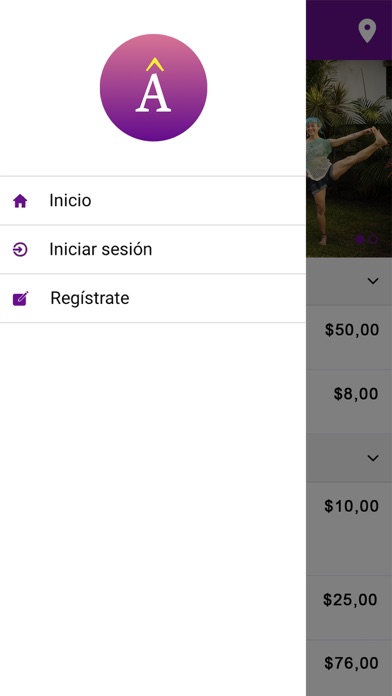Open the Inicio menu item

(x=153, y=201)
